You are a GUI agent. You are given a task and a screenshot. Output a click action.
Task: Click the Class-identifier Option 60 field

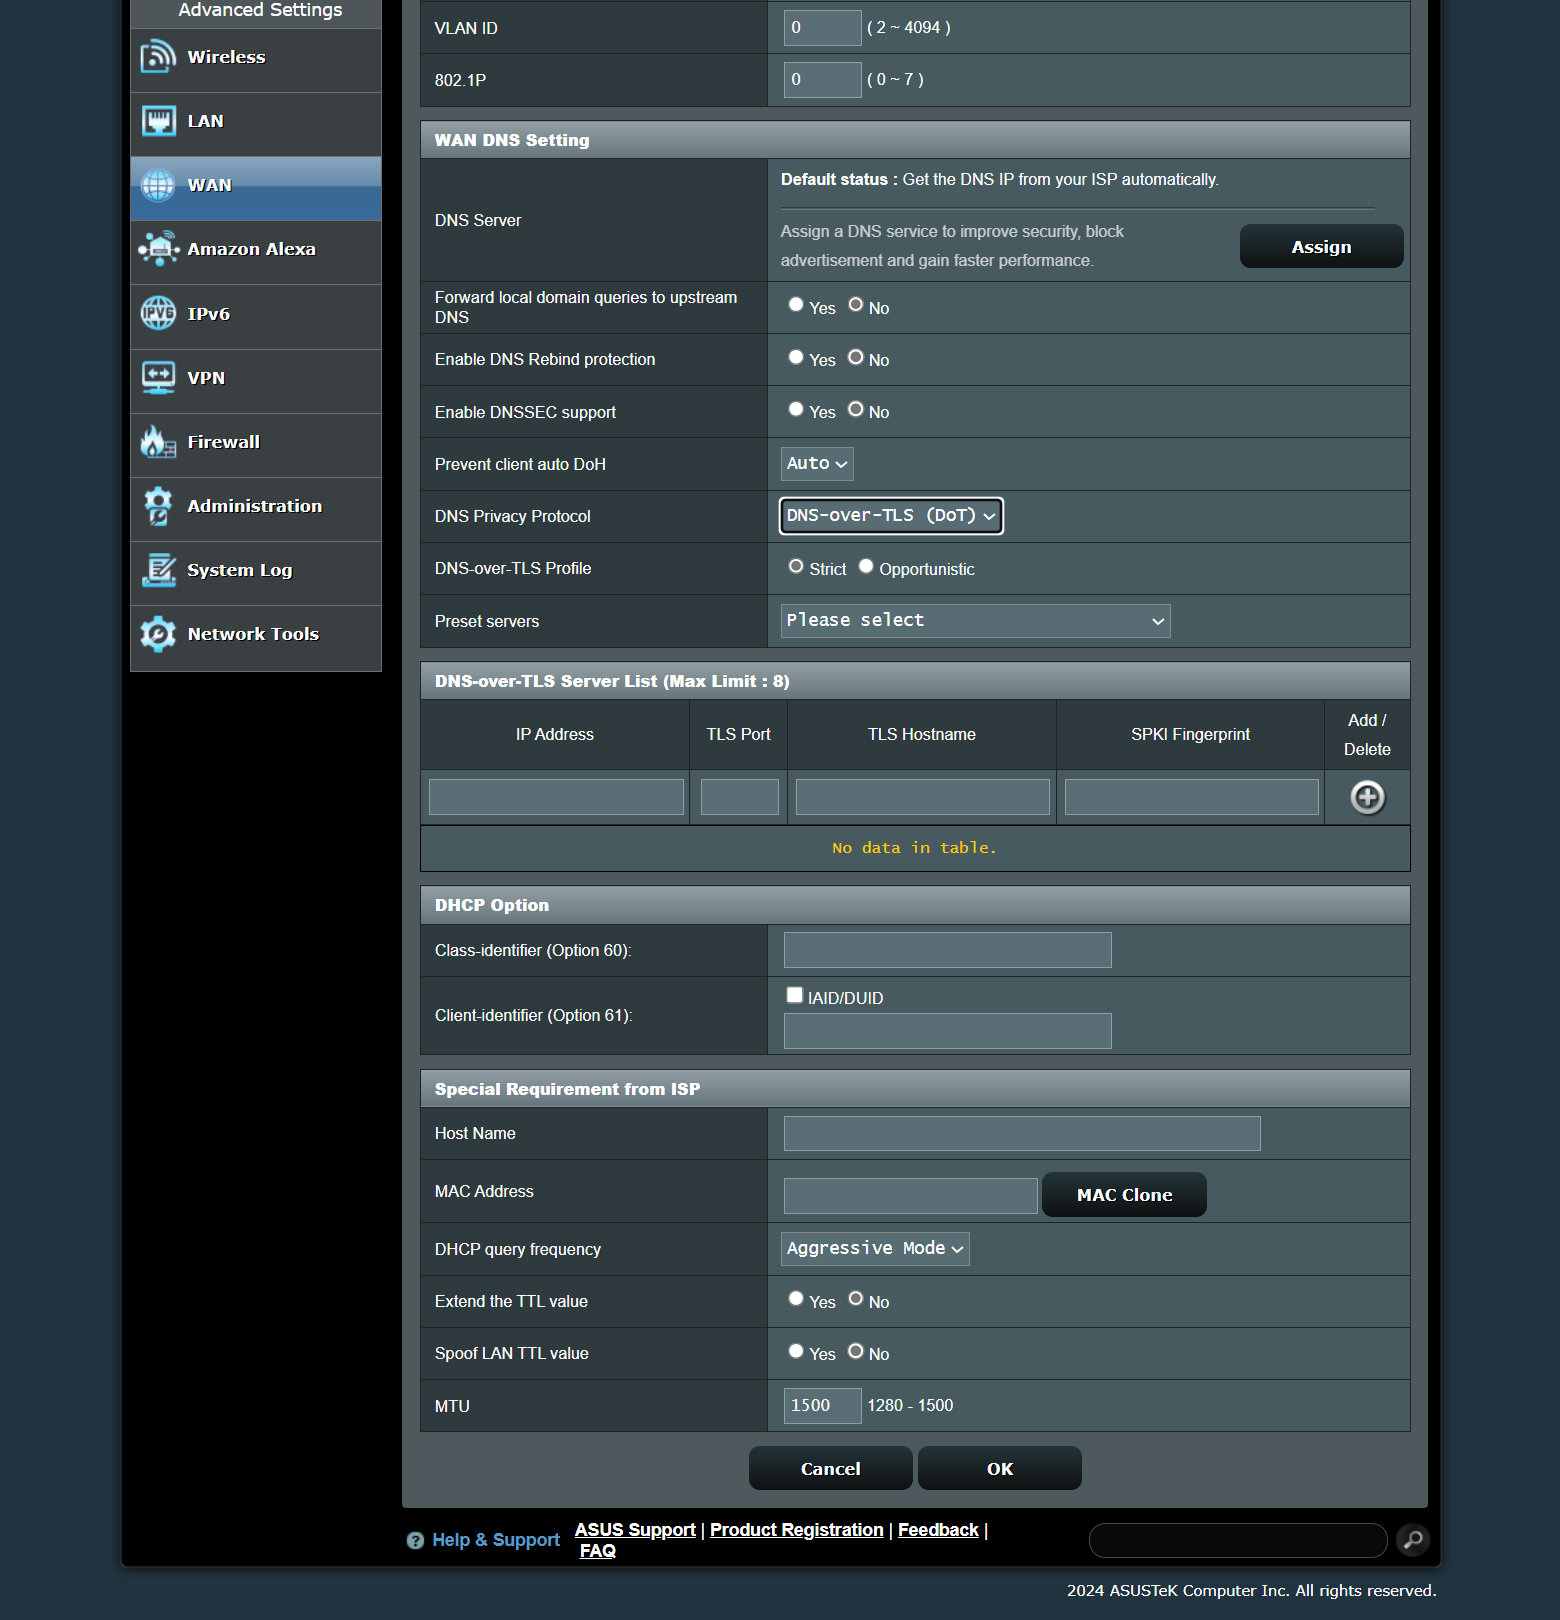coord(948,950)
